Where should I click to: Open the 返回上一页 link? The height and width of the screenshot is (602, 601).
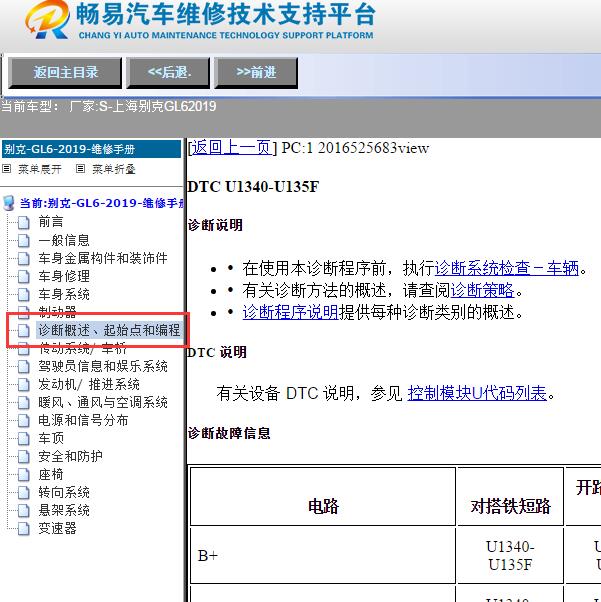232,148
